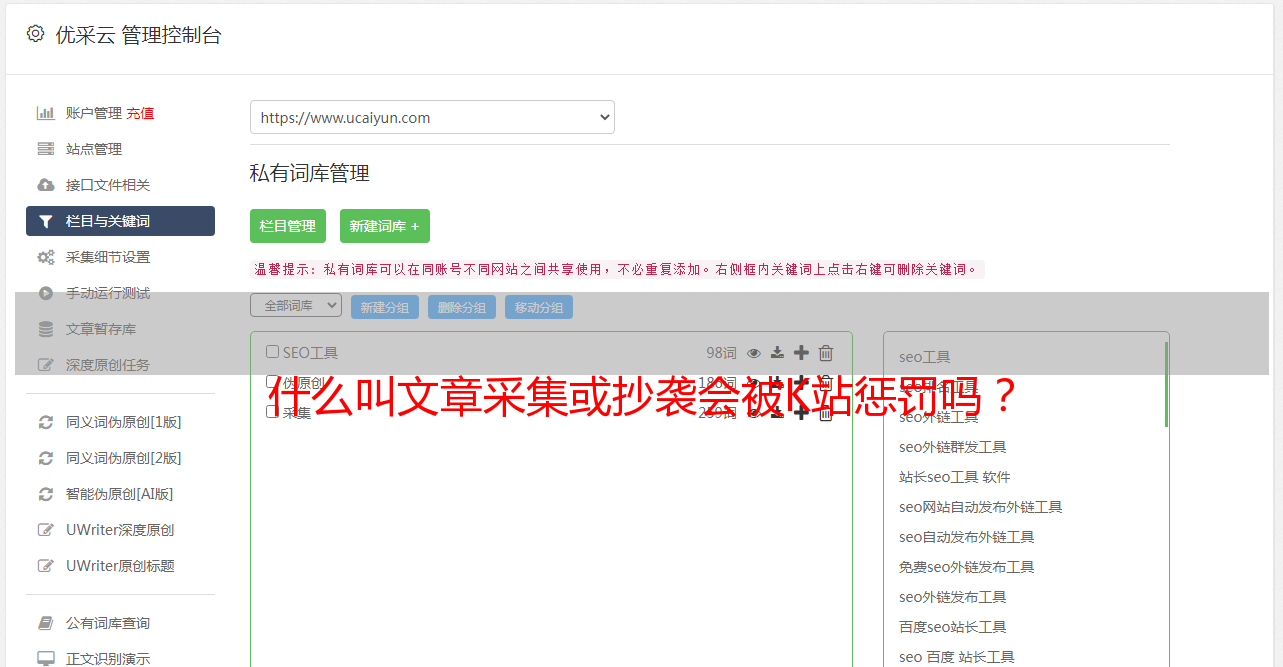Click the keyword list's green scrollbar

pos(1166,384)
